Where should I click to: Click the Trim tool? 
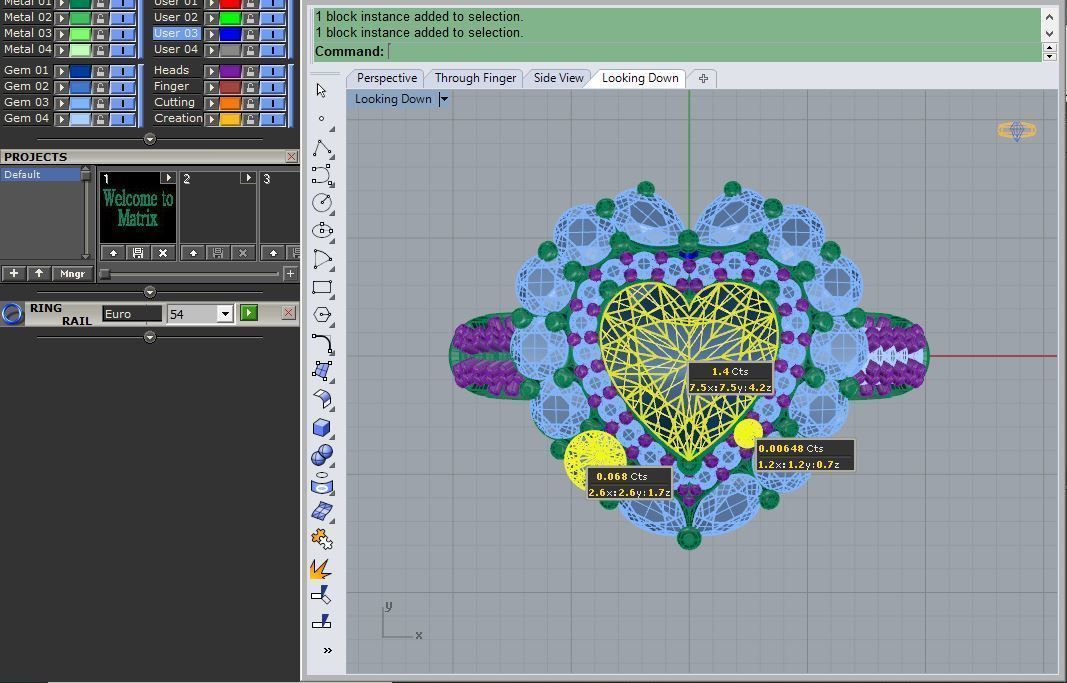[321, 595]
